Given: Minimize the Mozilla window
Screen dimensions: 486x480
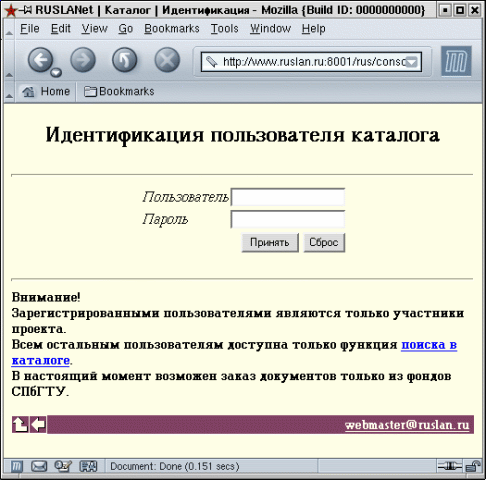Looking at the screenshot, I should coord(445,10).
